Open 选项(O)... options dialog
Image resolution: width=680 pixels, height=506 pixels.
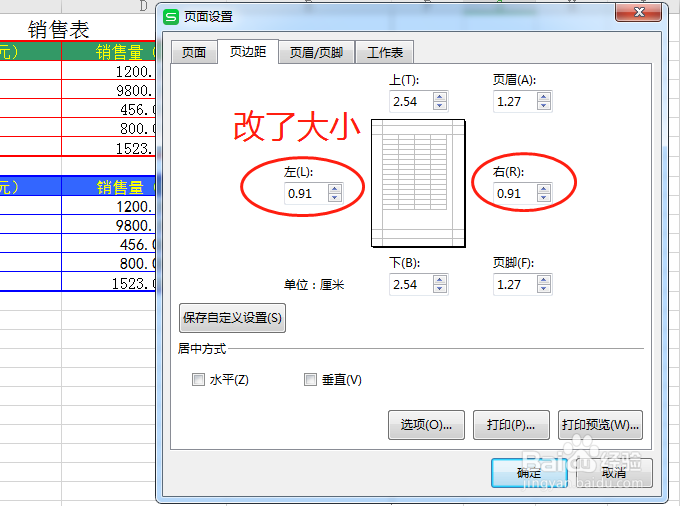pyautogui.click(x=426, y=425)
